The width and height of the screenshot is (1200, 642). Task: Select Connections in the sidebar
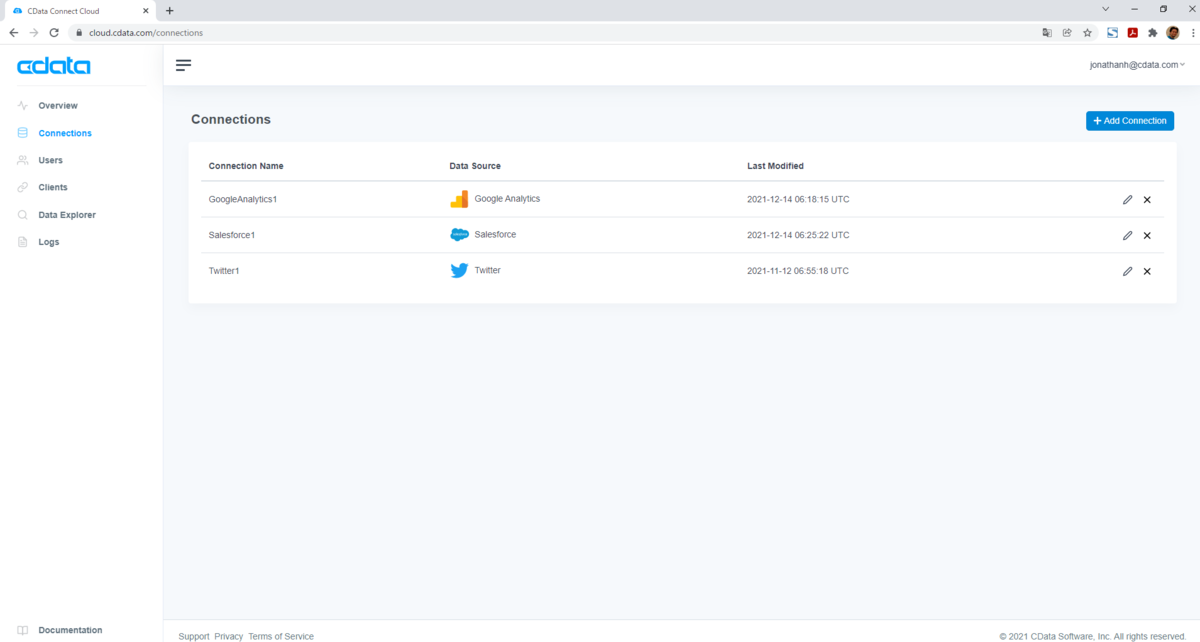point(65,133)
